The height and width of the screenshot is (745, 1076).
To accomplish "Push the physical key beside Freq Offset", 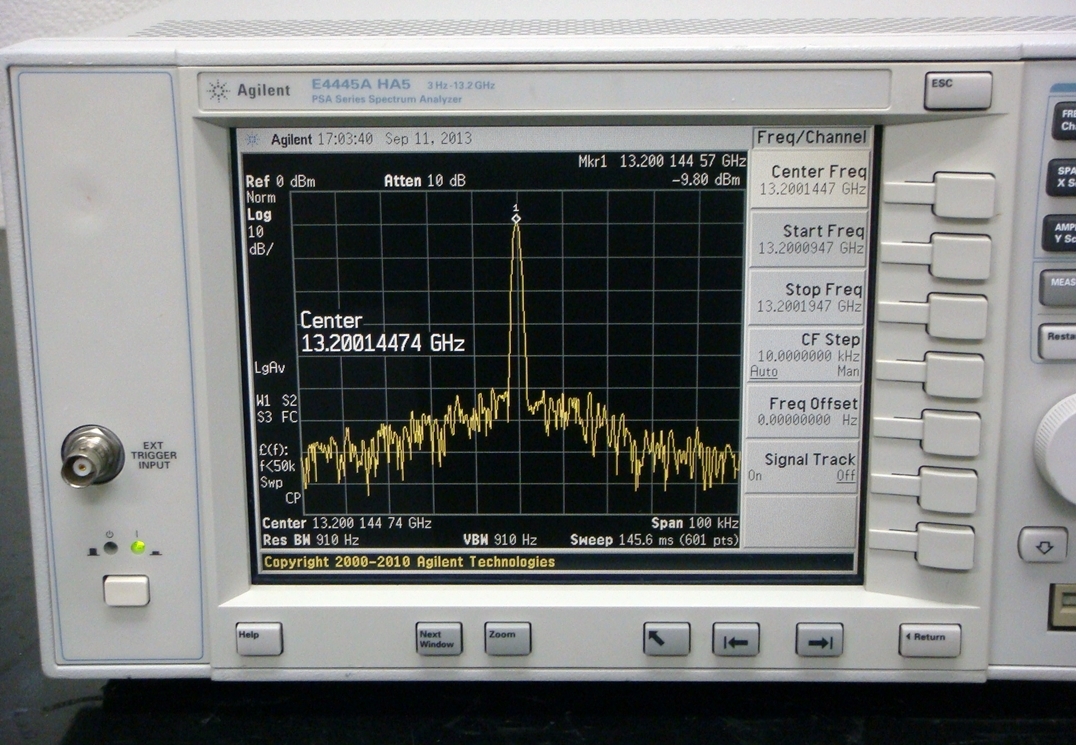I will point(951,433).
